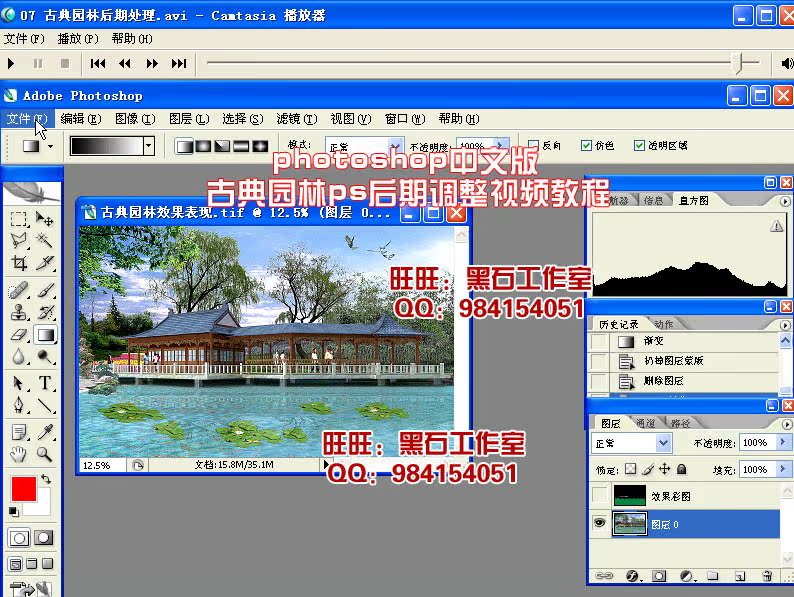Hide 图层 0 using its eye icon
The height and width of the screenshot is (597, 794).
599,522
